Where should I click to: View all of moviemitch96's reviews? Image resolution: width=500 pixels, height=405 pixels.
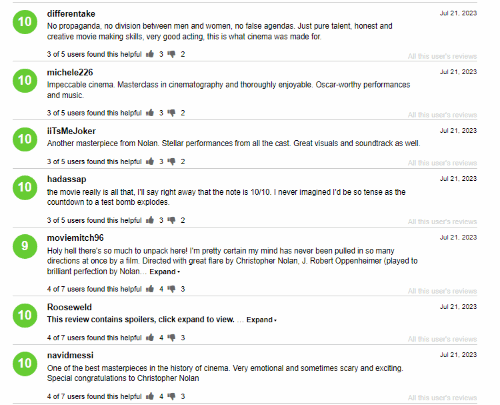click(x=442, y=291)
